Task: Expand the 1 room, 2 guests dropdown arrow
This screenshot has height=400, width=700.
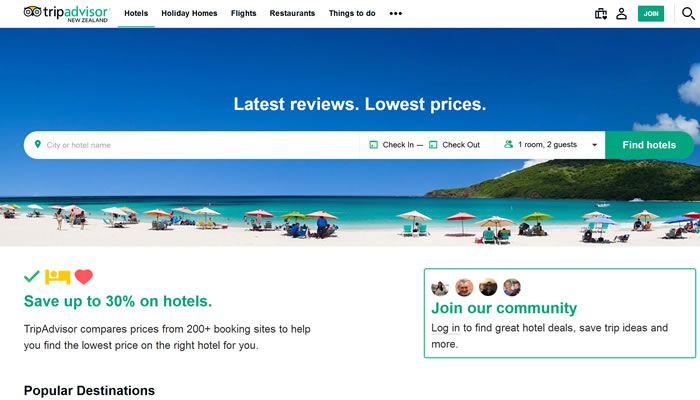Action: pos(594,145)
